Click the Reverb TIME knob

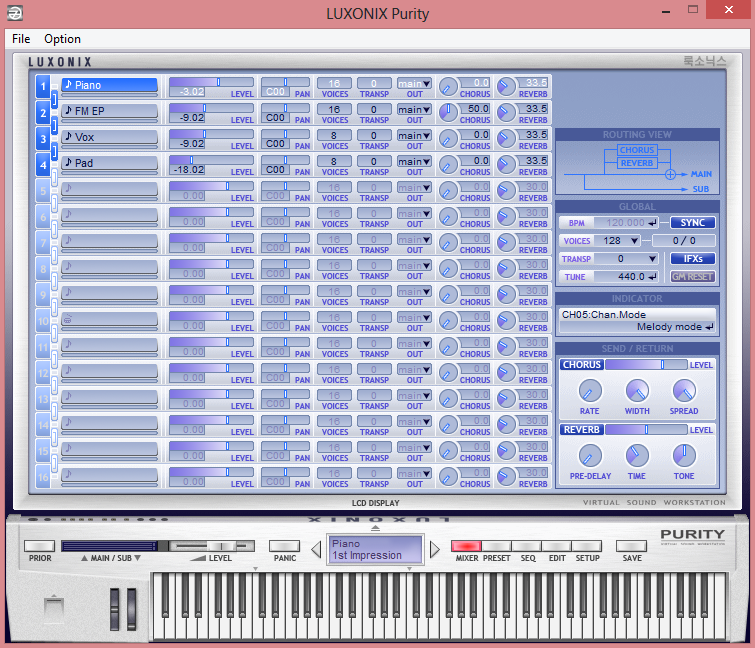tap(637, 455)
